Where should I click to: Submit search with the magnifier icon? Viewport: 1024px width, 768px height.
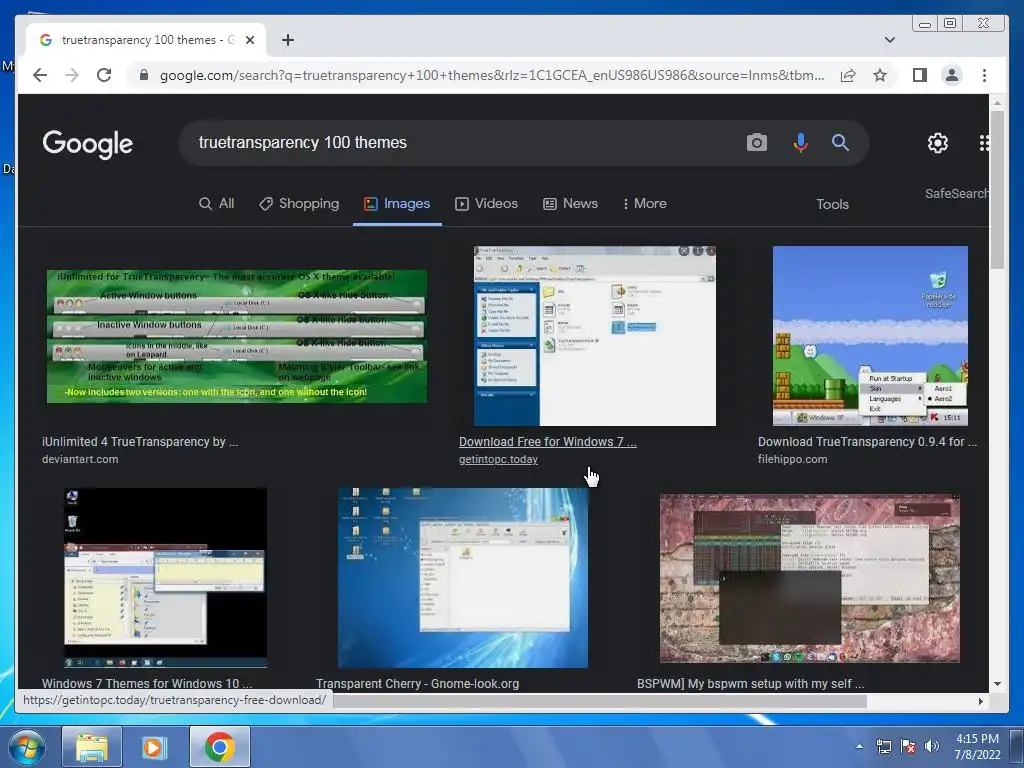840,142
